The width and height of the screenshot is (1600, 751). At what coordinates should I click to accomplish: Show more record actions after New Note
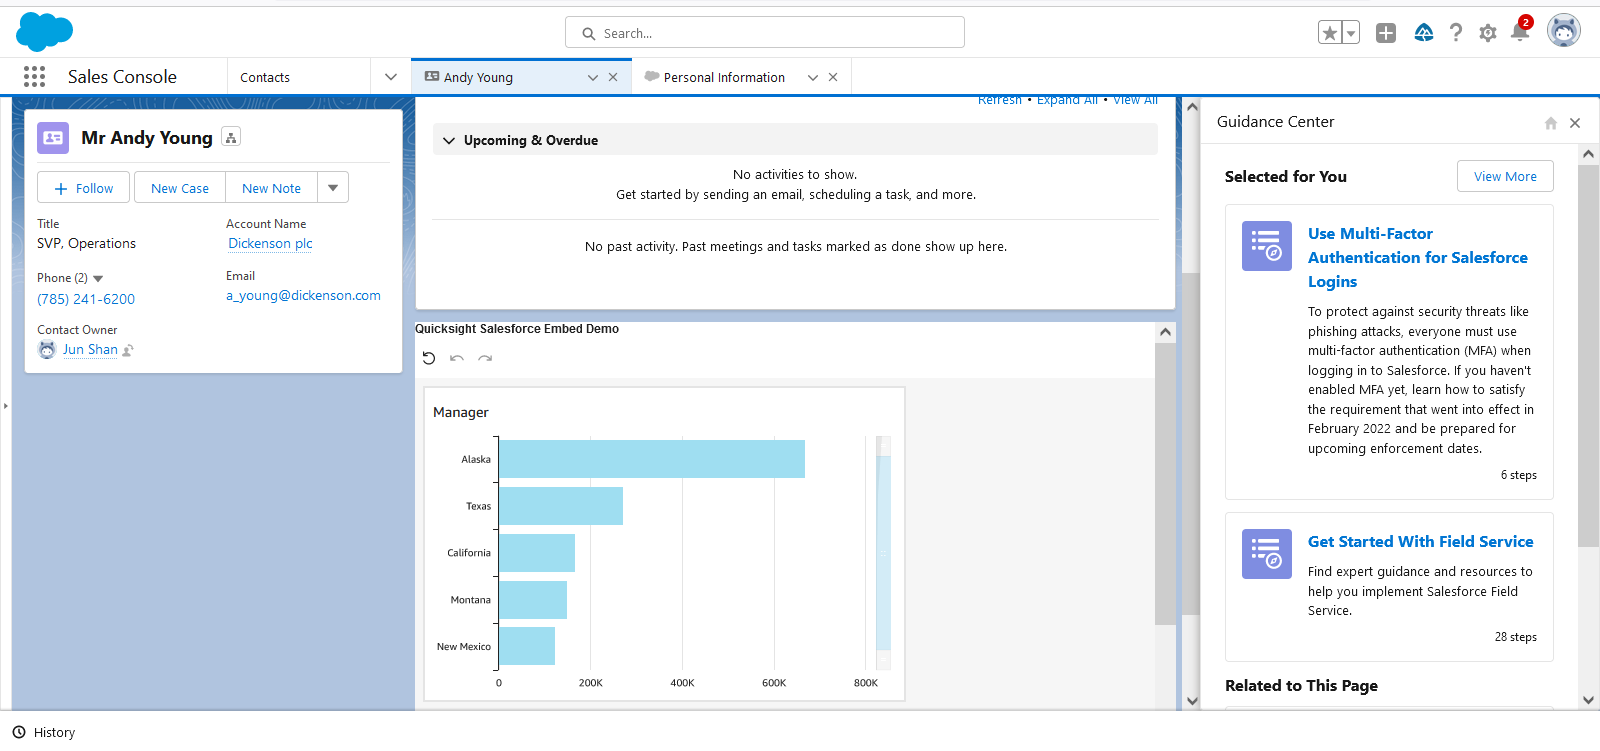pyautogui.click(x=333, y=188)
